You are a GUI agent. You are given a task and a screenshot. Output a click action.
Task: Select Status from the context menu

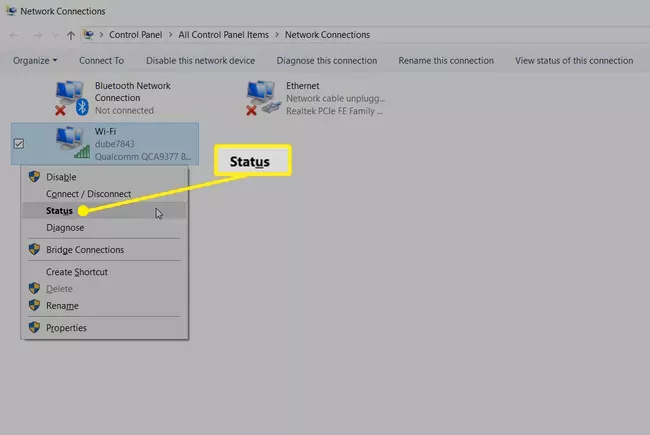tap(104, 211)
